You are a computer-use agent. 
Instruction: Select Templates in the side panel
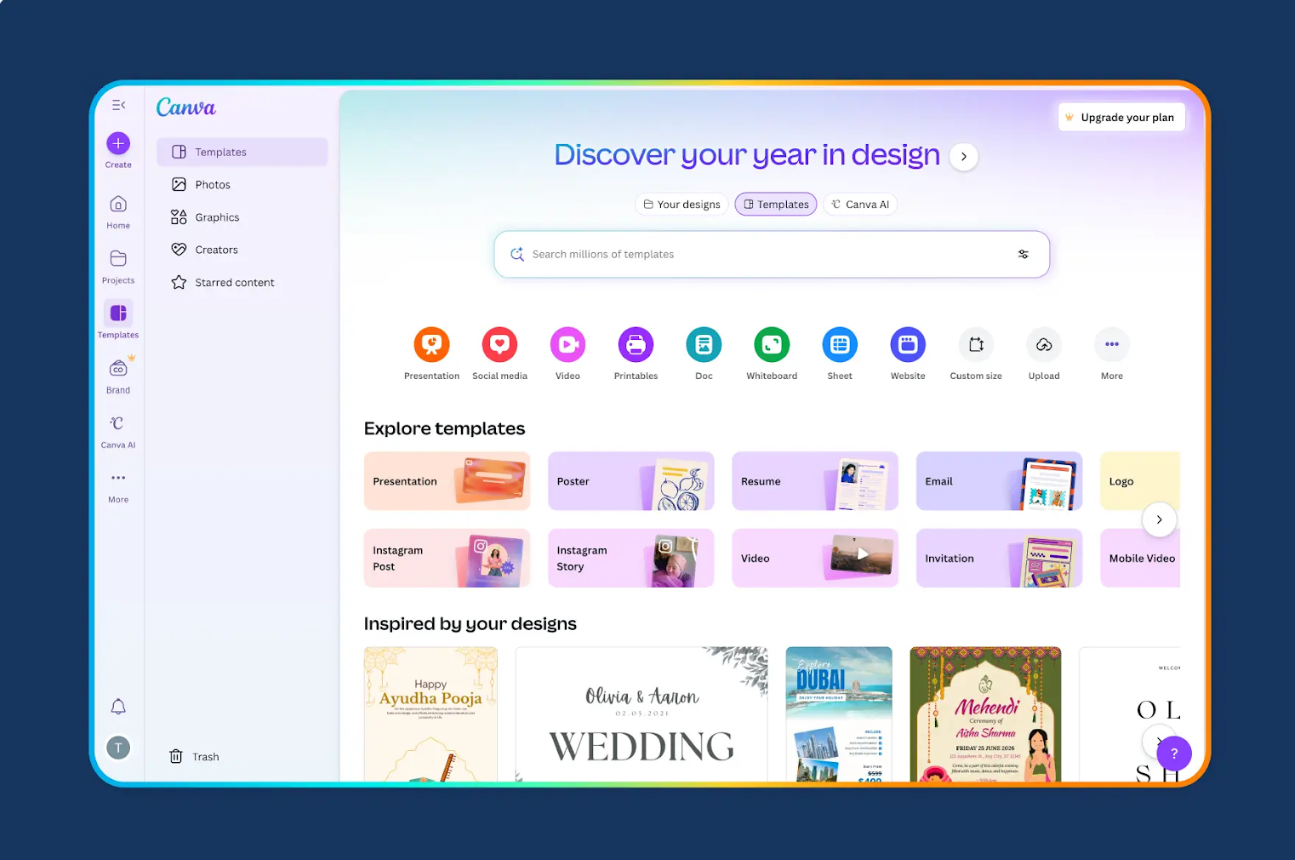tap(242, 152)
